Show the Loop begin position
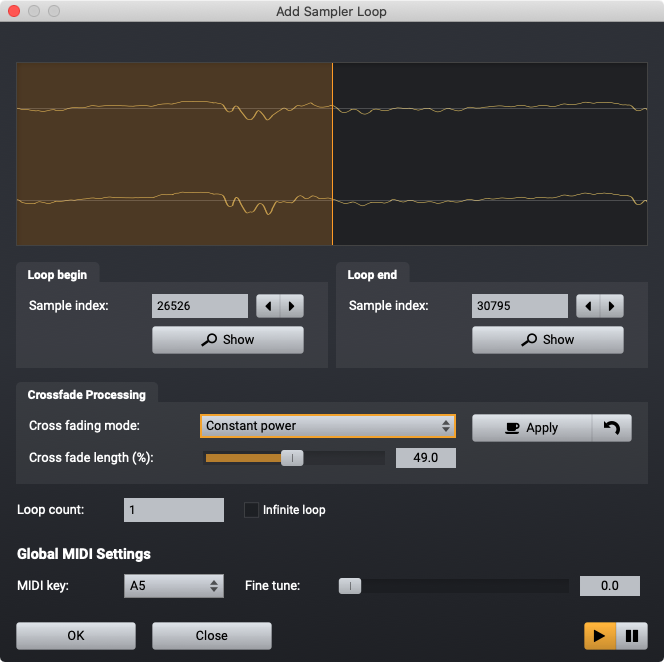Image resolution: width=664 pixels, height=662 pixels. 227,340
